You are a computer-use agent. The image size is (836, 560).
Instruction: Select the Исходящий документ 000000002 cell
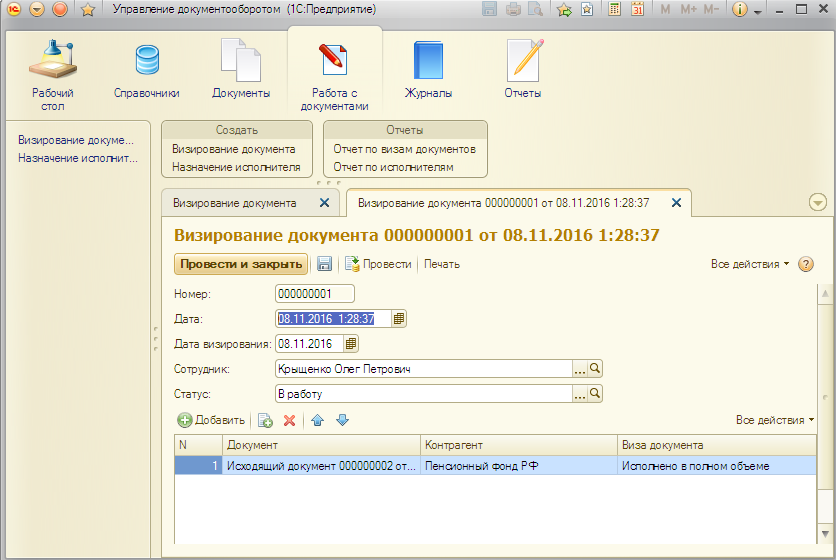(321, 466)
